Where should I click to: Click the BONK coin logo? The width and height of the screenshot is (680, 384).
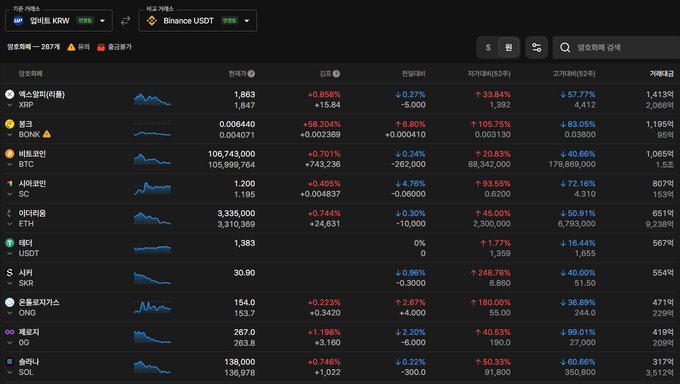[10, 124]
